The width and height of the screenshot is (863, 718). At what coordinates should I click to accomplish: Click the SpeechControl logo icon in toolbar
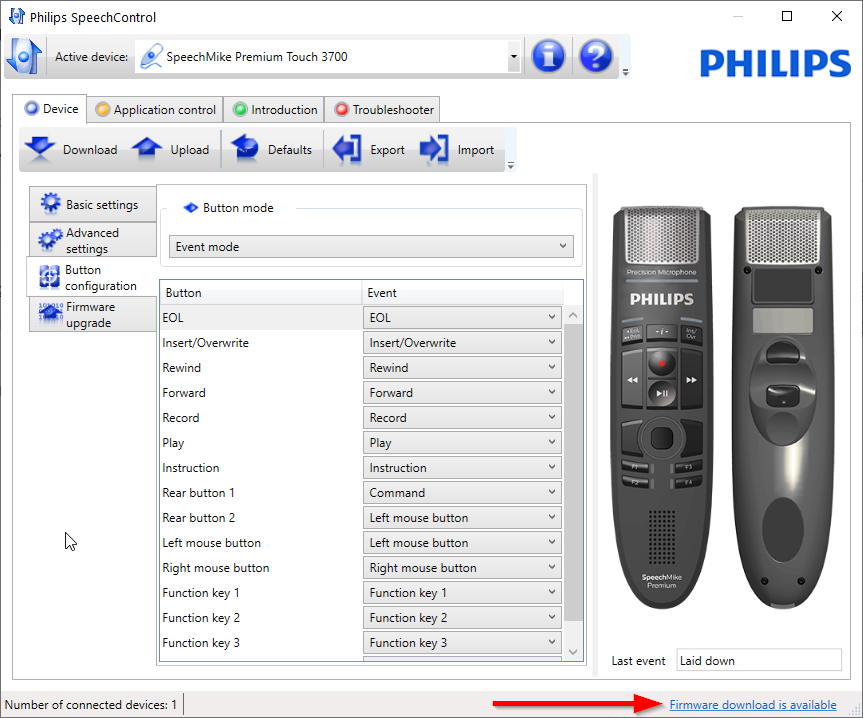coord(24,56)
